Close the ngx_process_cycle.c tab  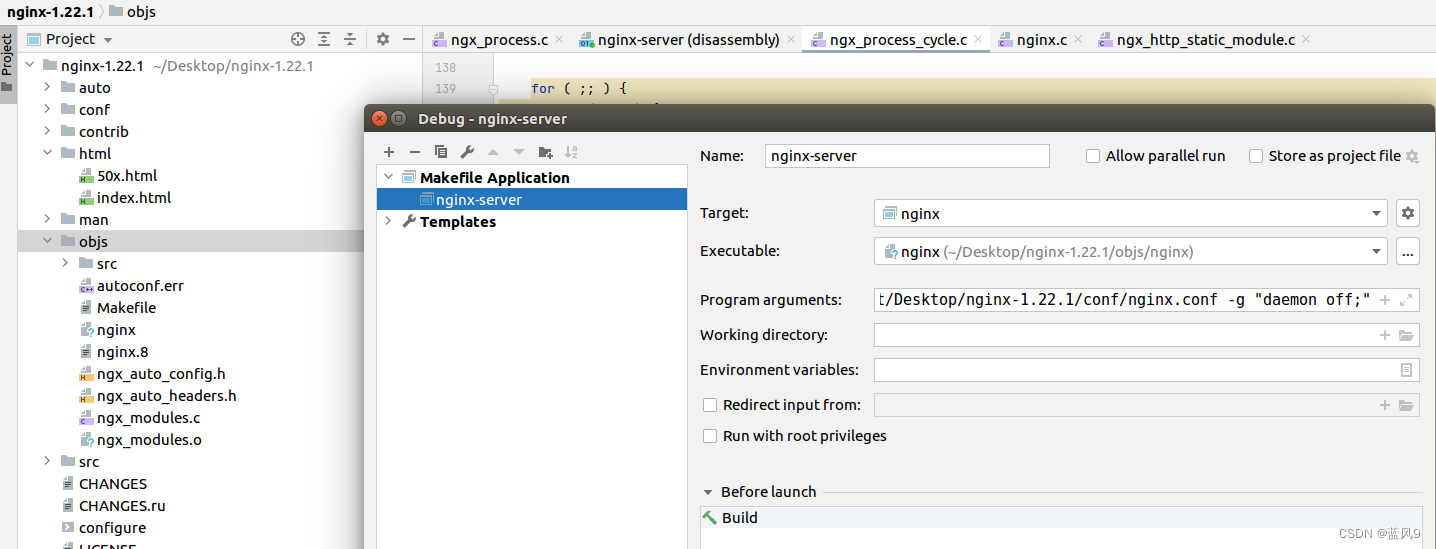[x=979, y=40]
